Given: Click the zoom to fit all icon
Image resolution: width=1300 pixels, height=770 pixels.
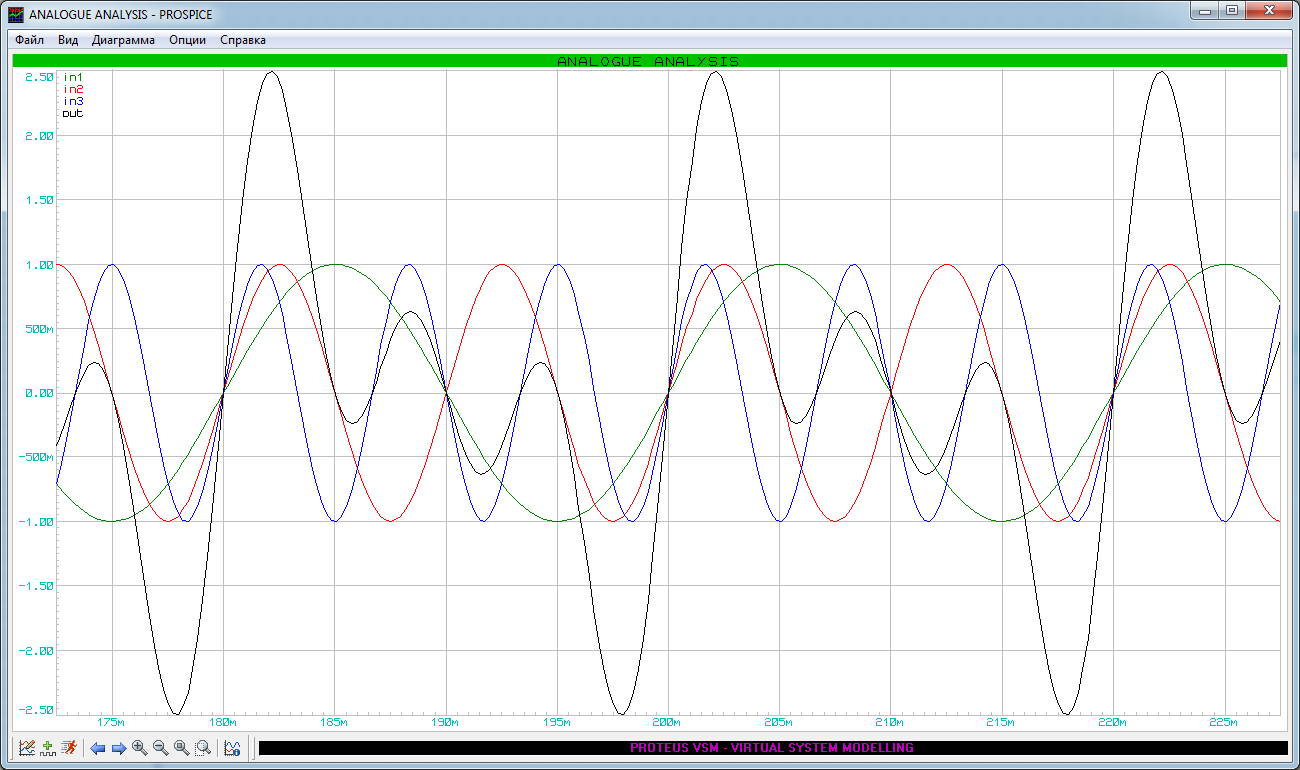Looking at the screenshot, I should 181,747.
